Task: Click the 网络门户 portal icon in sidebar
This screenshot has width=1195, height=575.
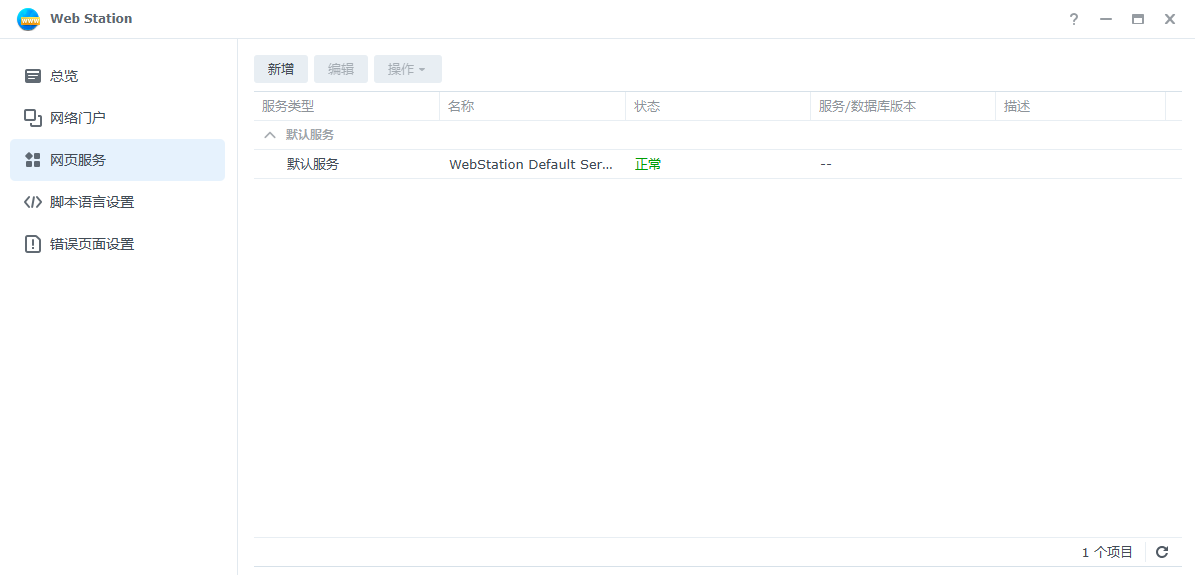Action: coord(33,118)
